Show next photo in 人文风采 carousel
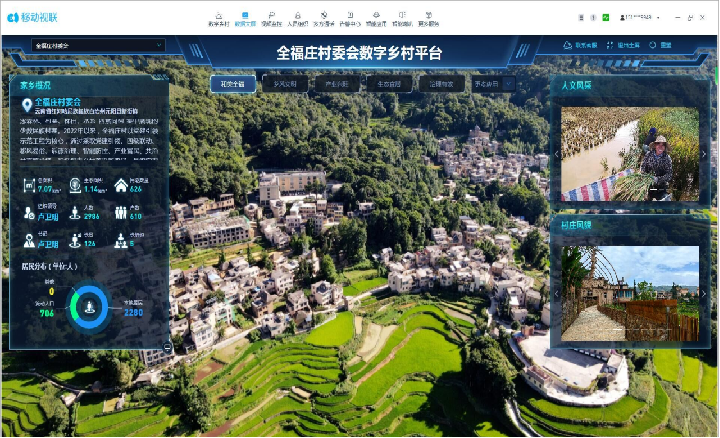 click(703, 154)
